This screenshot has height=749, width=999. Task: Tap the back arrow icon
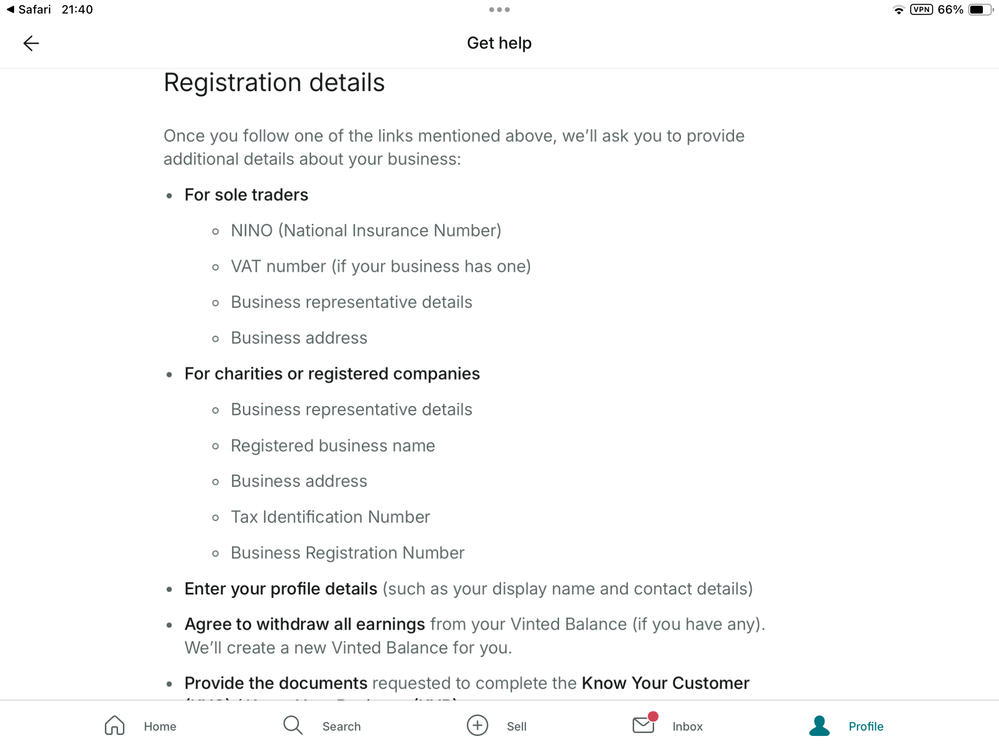point(31,43)
